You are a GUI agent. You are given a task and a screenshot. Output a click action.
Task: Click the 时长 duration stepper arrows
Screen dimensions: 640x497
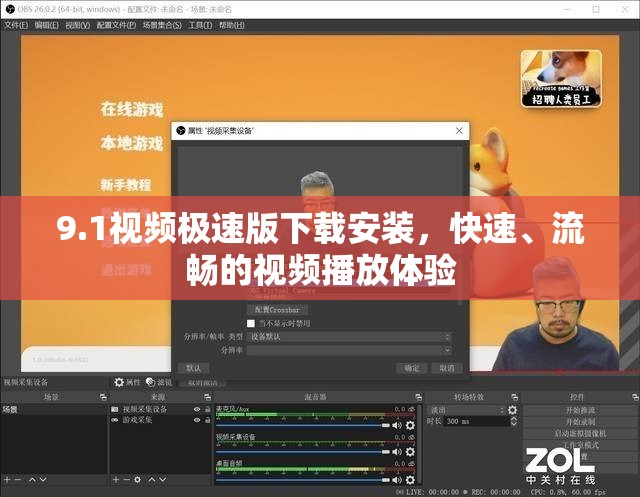coord(514,421)
